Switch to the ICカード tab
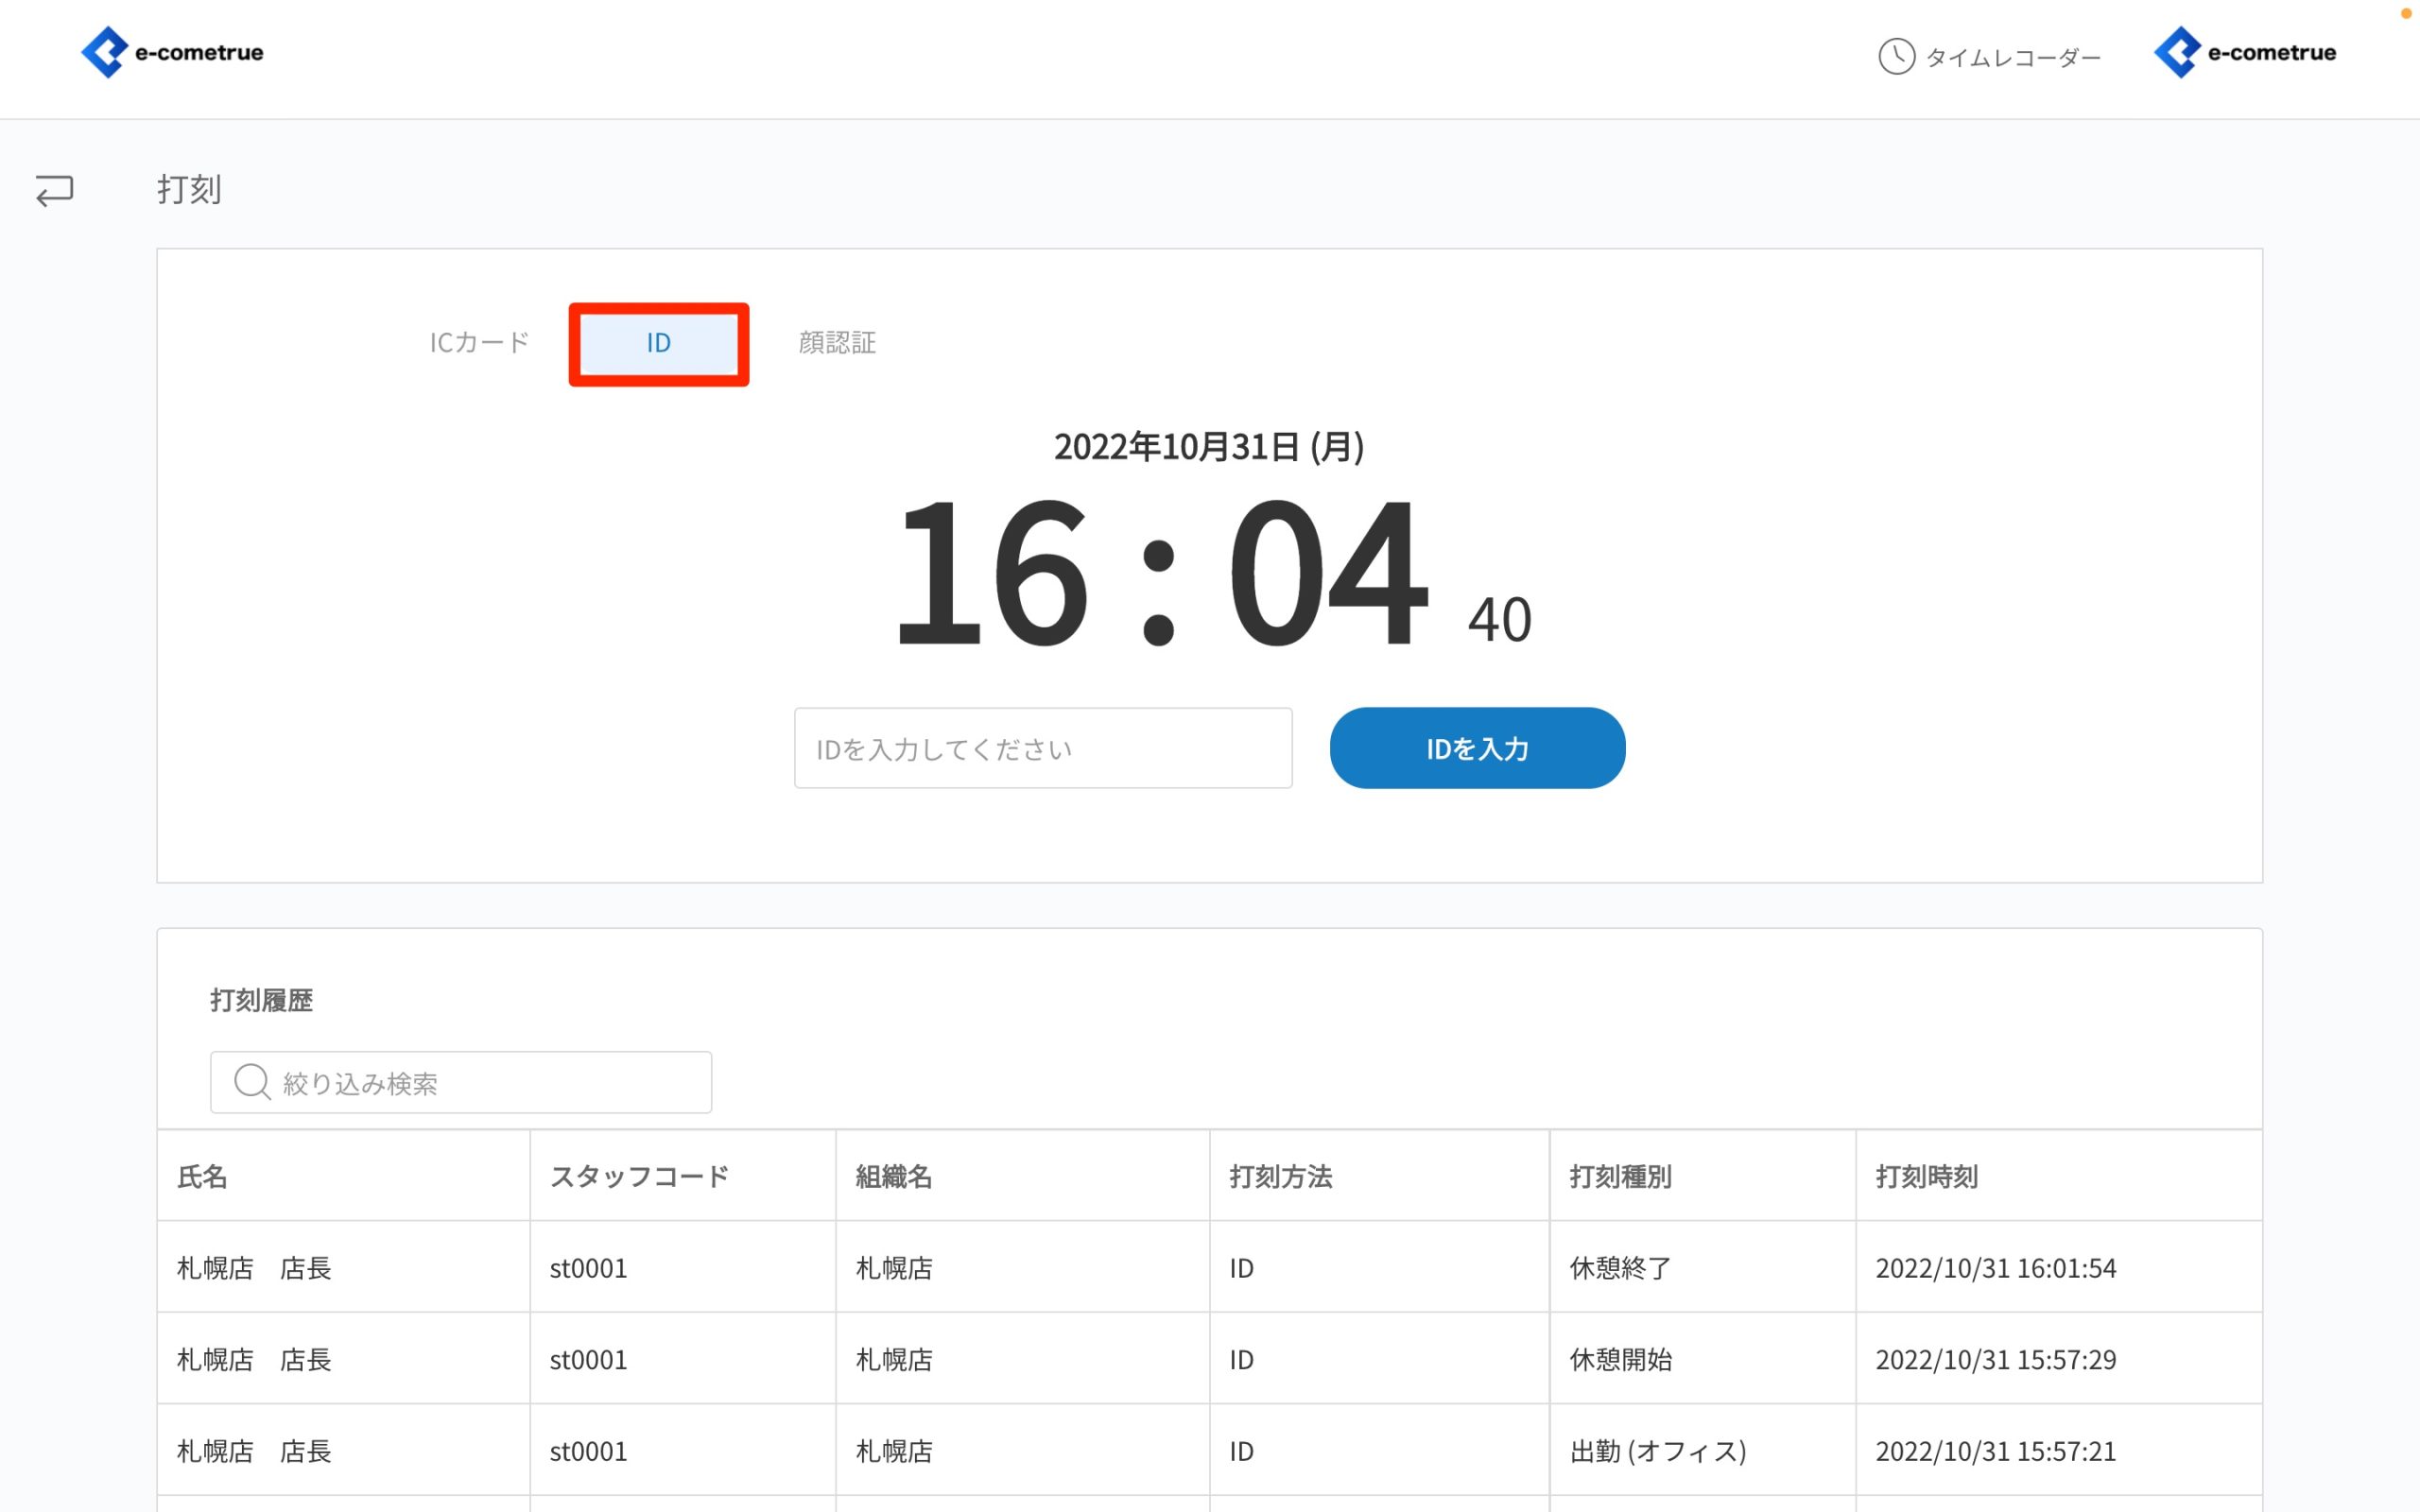The image size is (2420, 1512). 479,343
